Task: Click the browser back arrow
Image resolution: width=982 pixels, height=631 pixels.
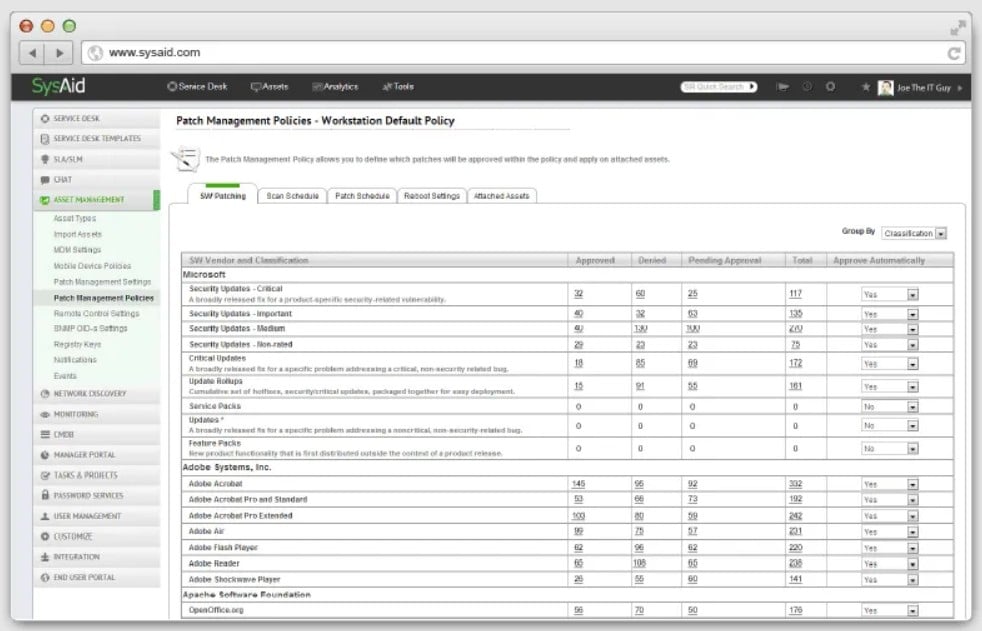Action: tap(32, 53)
